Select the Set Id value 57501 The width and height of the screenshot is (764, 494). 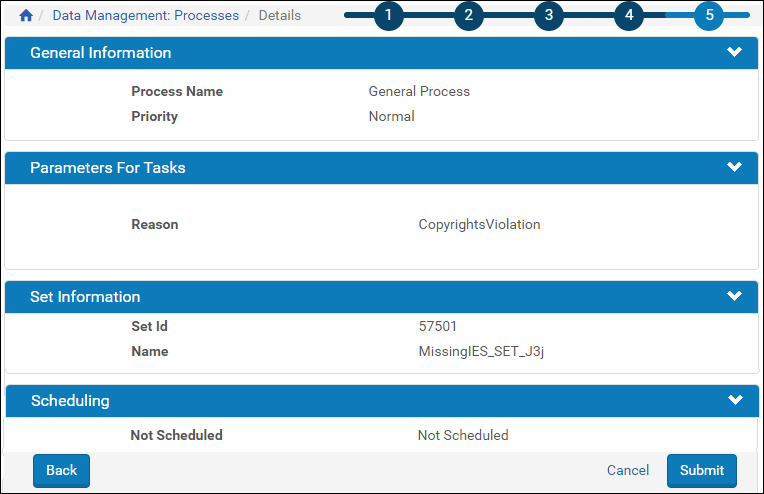pos(438,326)
